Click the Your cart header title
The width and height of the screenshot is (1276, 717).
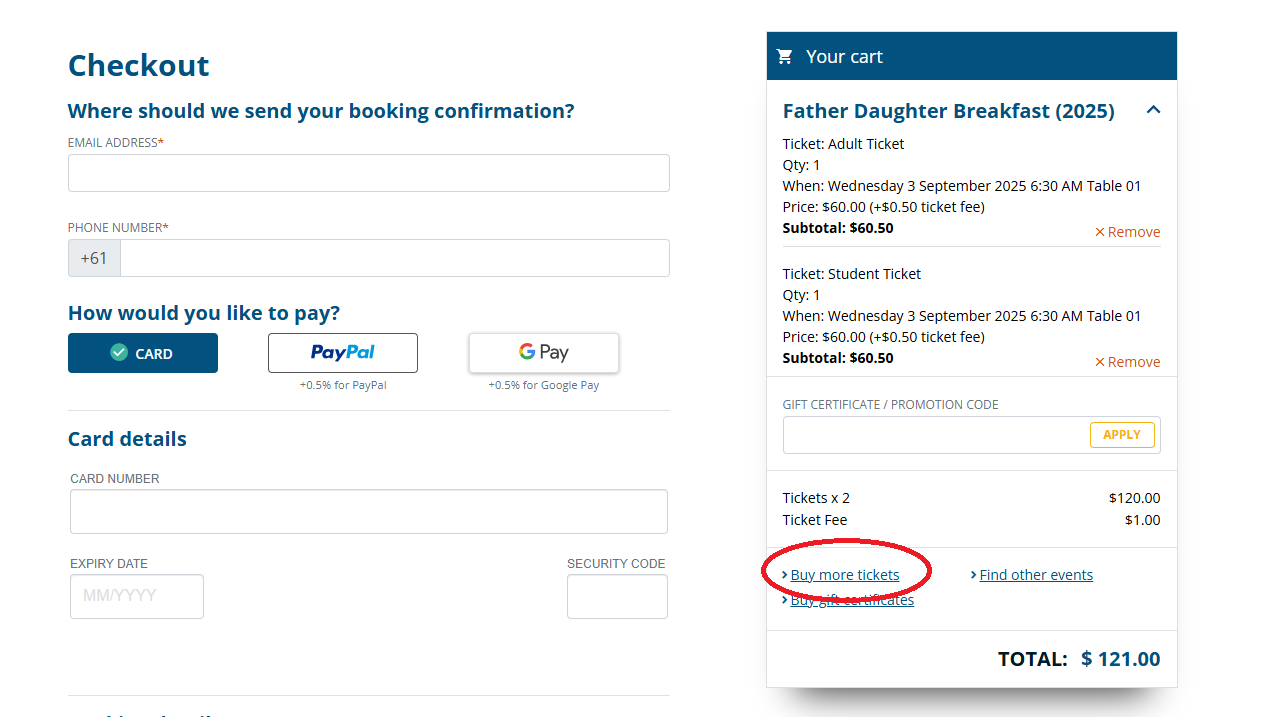844,57
